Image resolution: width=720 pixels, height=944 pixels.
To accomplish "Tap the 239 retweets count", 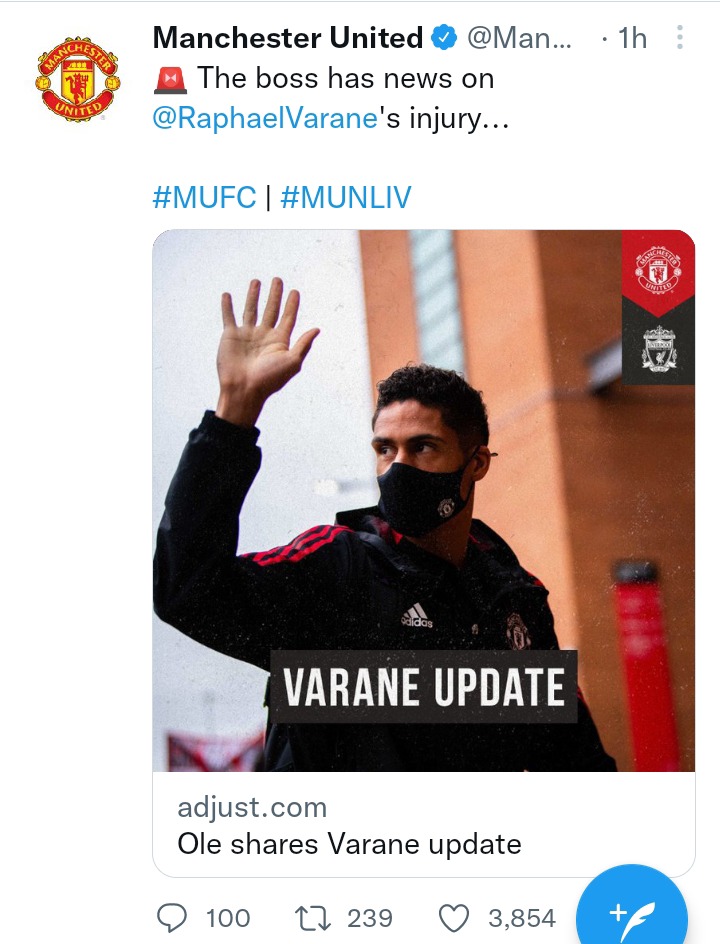I will tap(370, 919).
